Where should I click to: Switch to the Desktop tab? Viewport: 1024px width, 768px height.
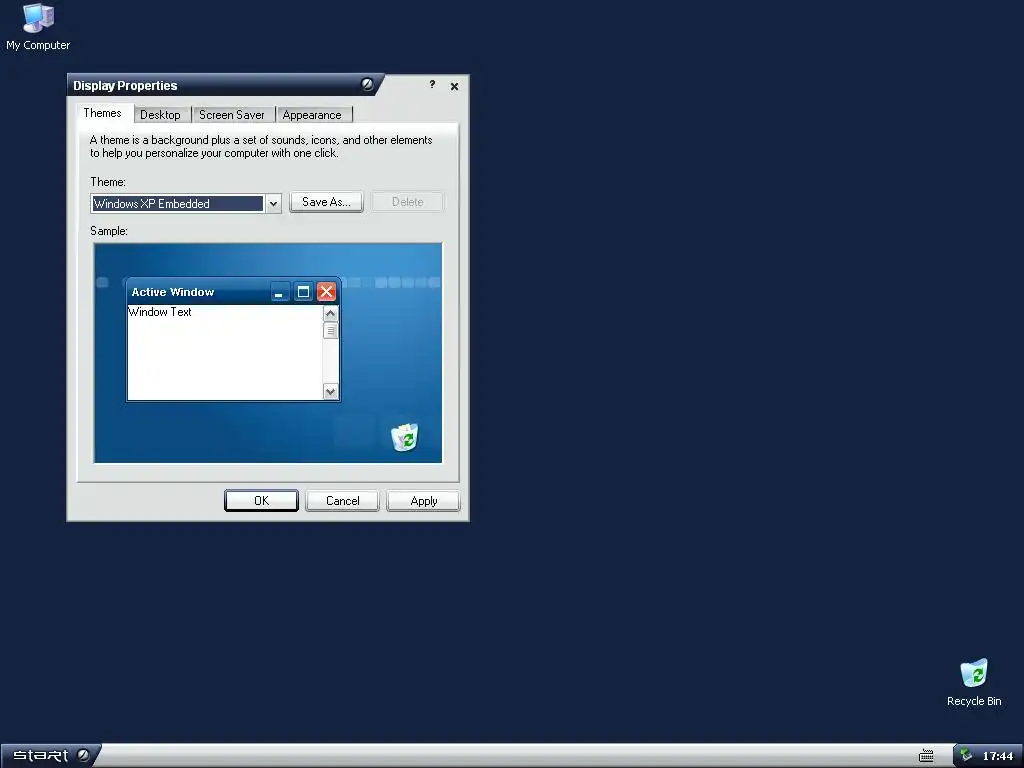160,115
